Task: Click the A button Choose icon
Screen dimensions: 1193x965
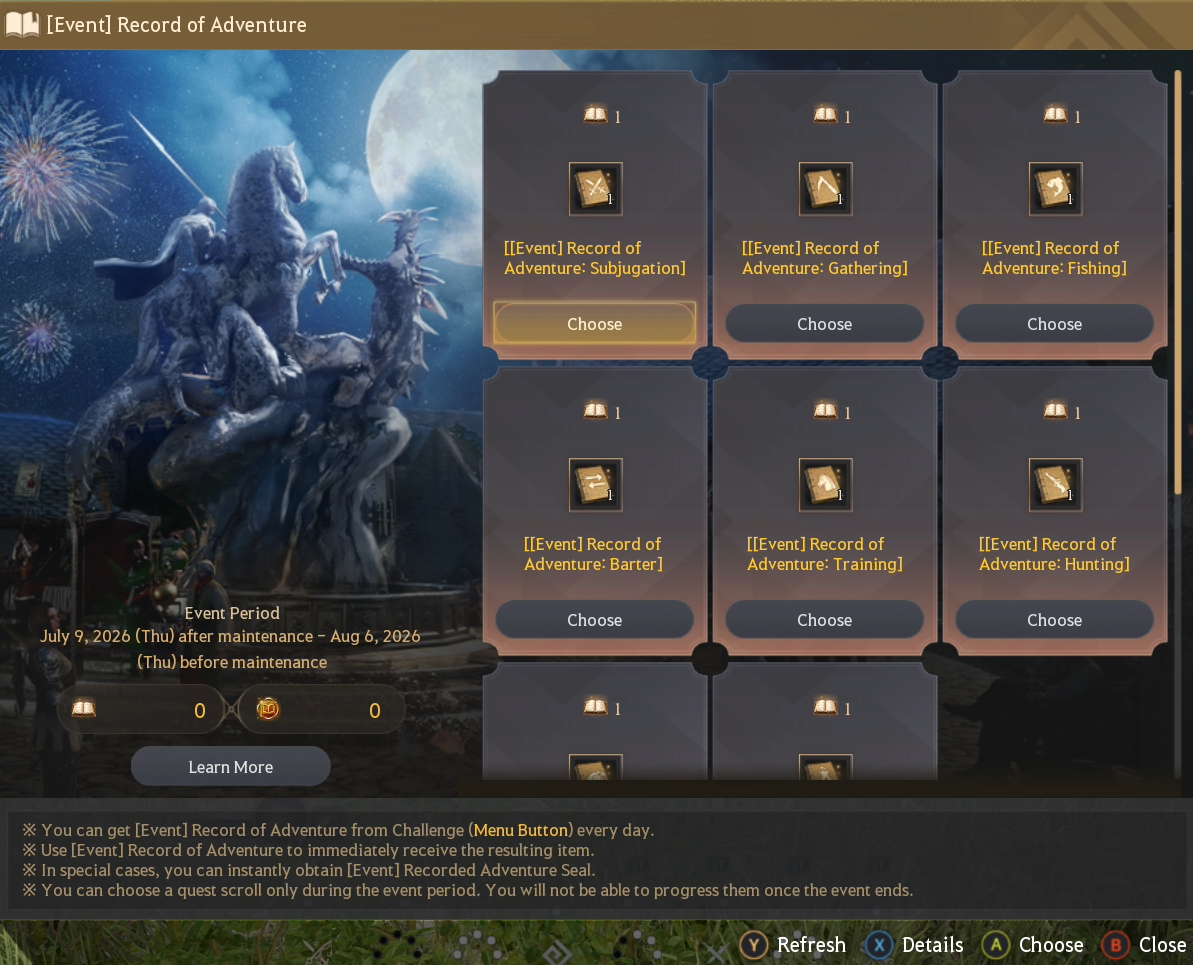Action: pyautogui.click(x=995, y=945)
